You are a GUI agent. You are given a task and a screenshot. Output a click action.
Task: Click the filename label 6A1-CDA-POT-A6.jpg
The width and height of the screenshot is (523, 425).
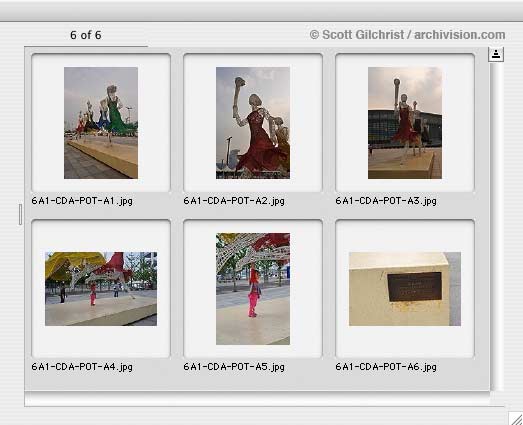386,367
